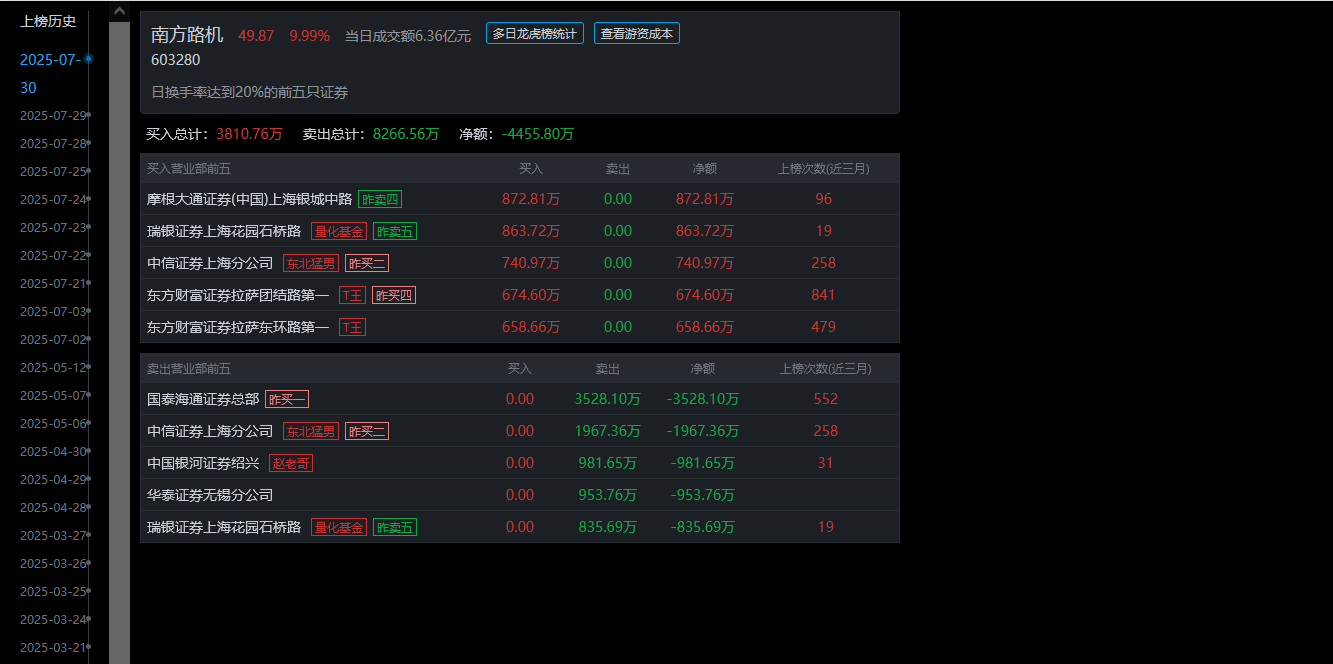
Task: Choose 2025-07-23 in the date list
Action: (53, 227)
